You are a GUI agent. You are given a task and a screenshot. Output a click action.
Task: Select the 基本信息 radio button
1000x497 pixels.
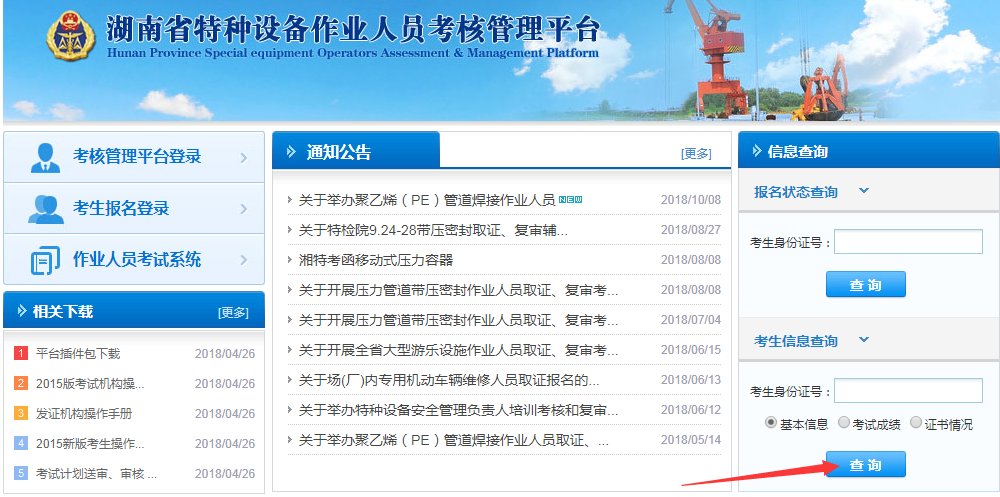tap(770, 422)
